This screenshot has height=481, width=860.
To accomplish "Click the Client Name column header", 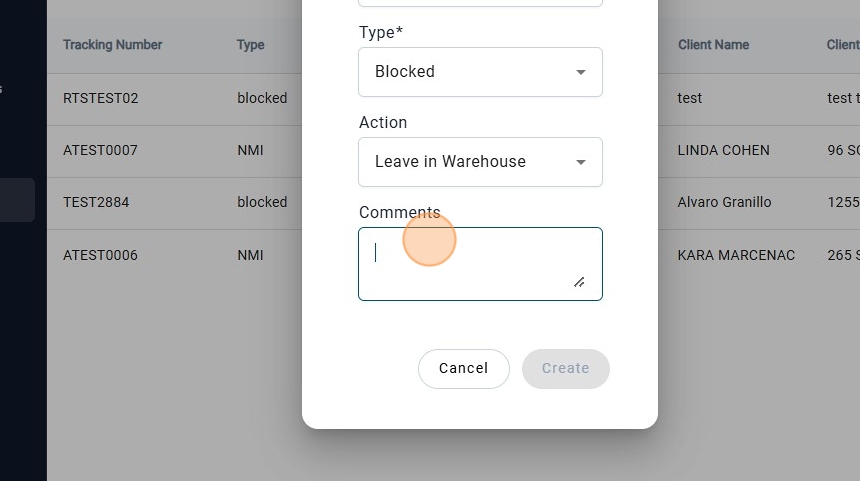I will click(x=713, y=45).
